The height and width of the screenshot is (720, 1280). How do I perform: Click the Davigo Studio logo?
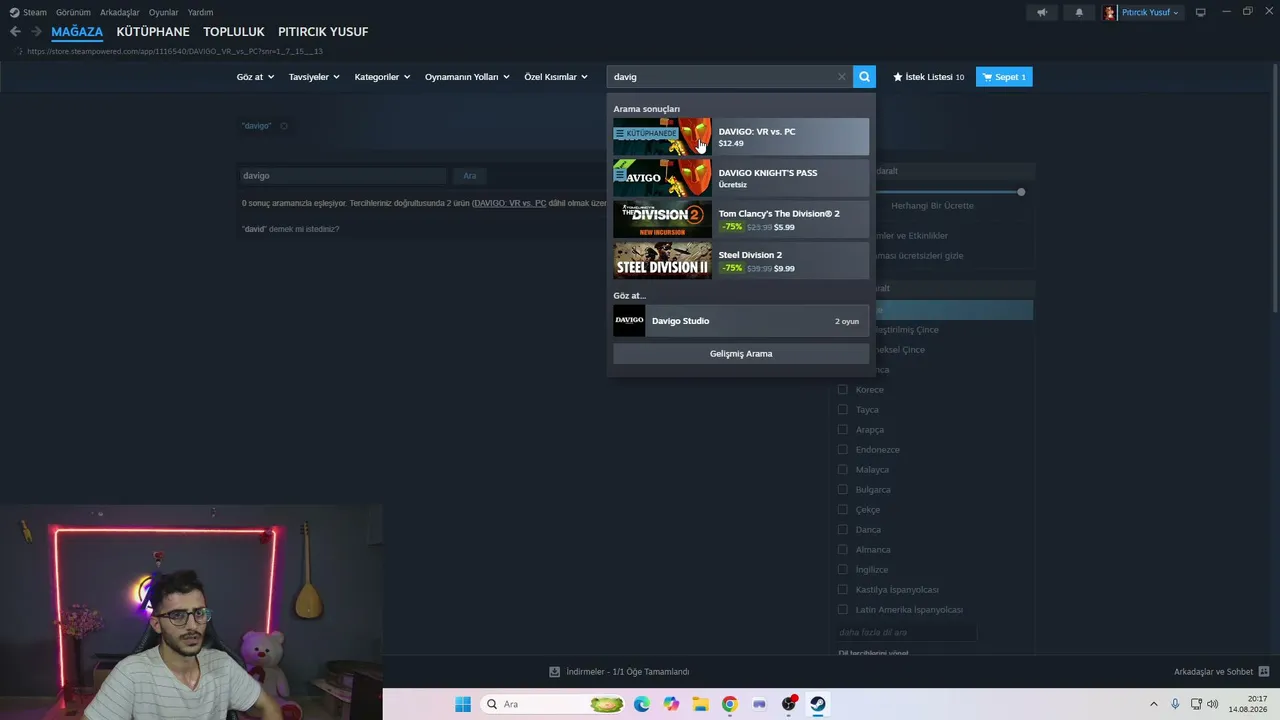(x=629, y=321)
